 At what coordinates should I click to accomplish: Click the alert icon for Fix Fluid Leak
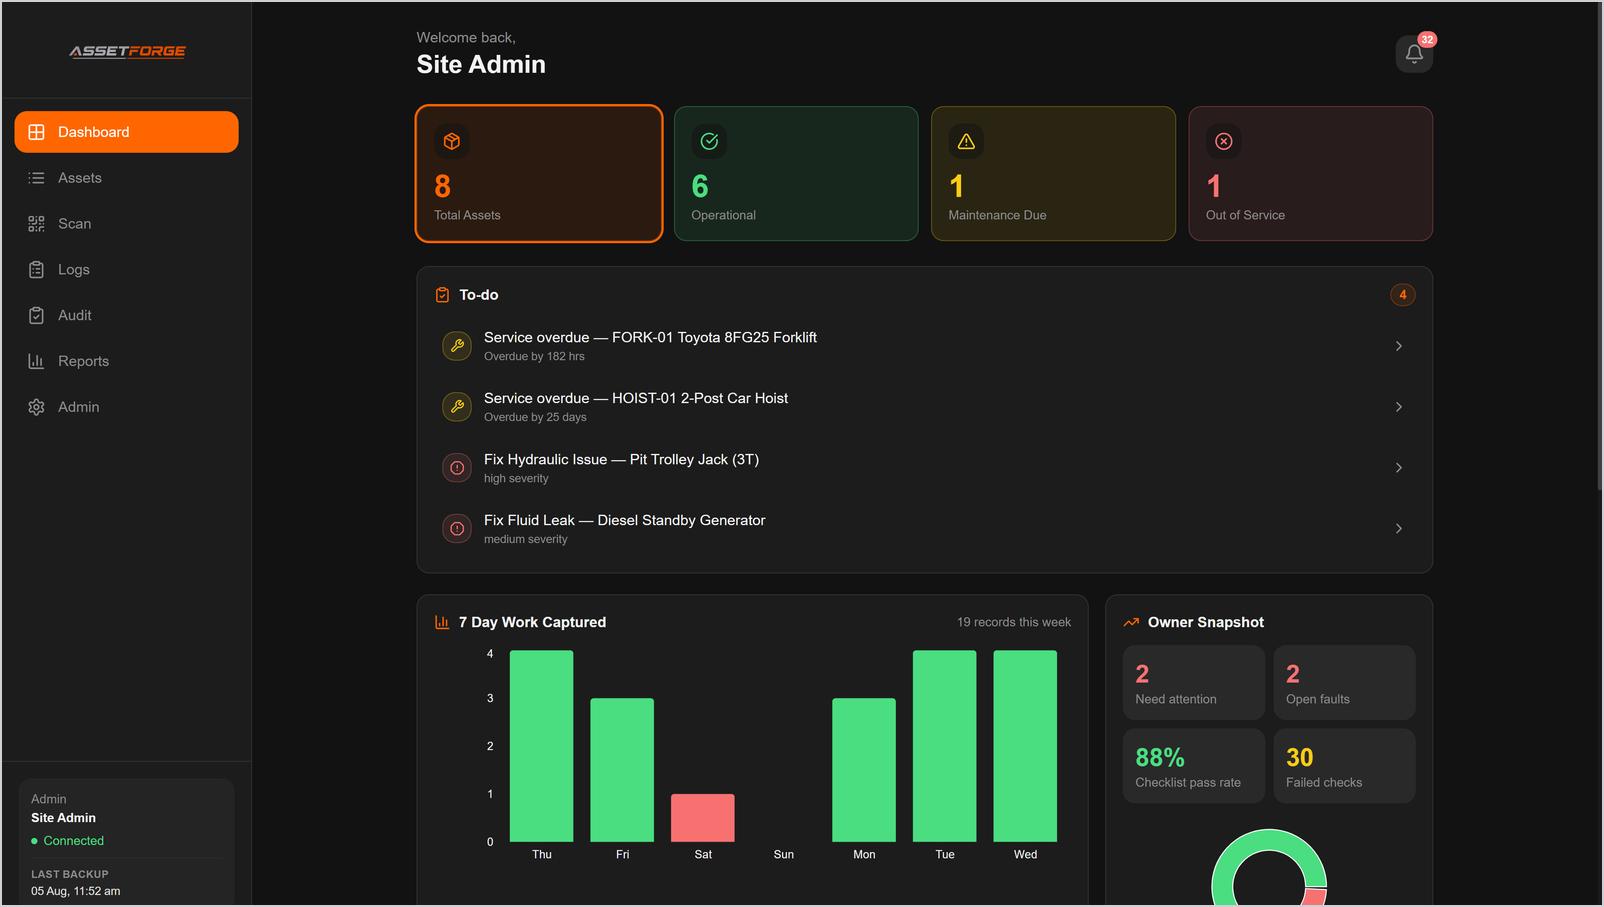(457, 529)
